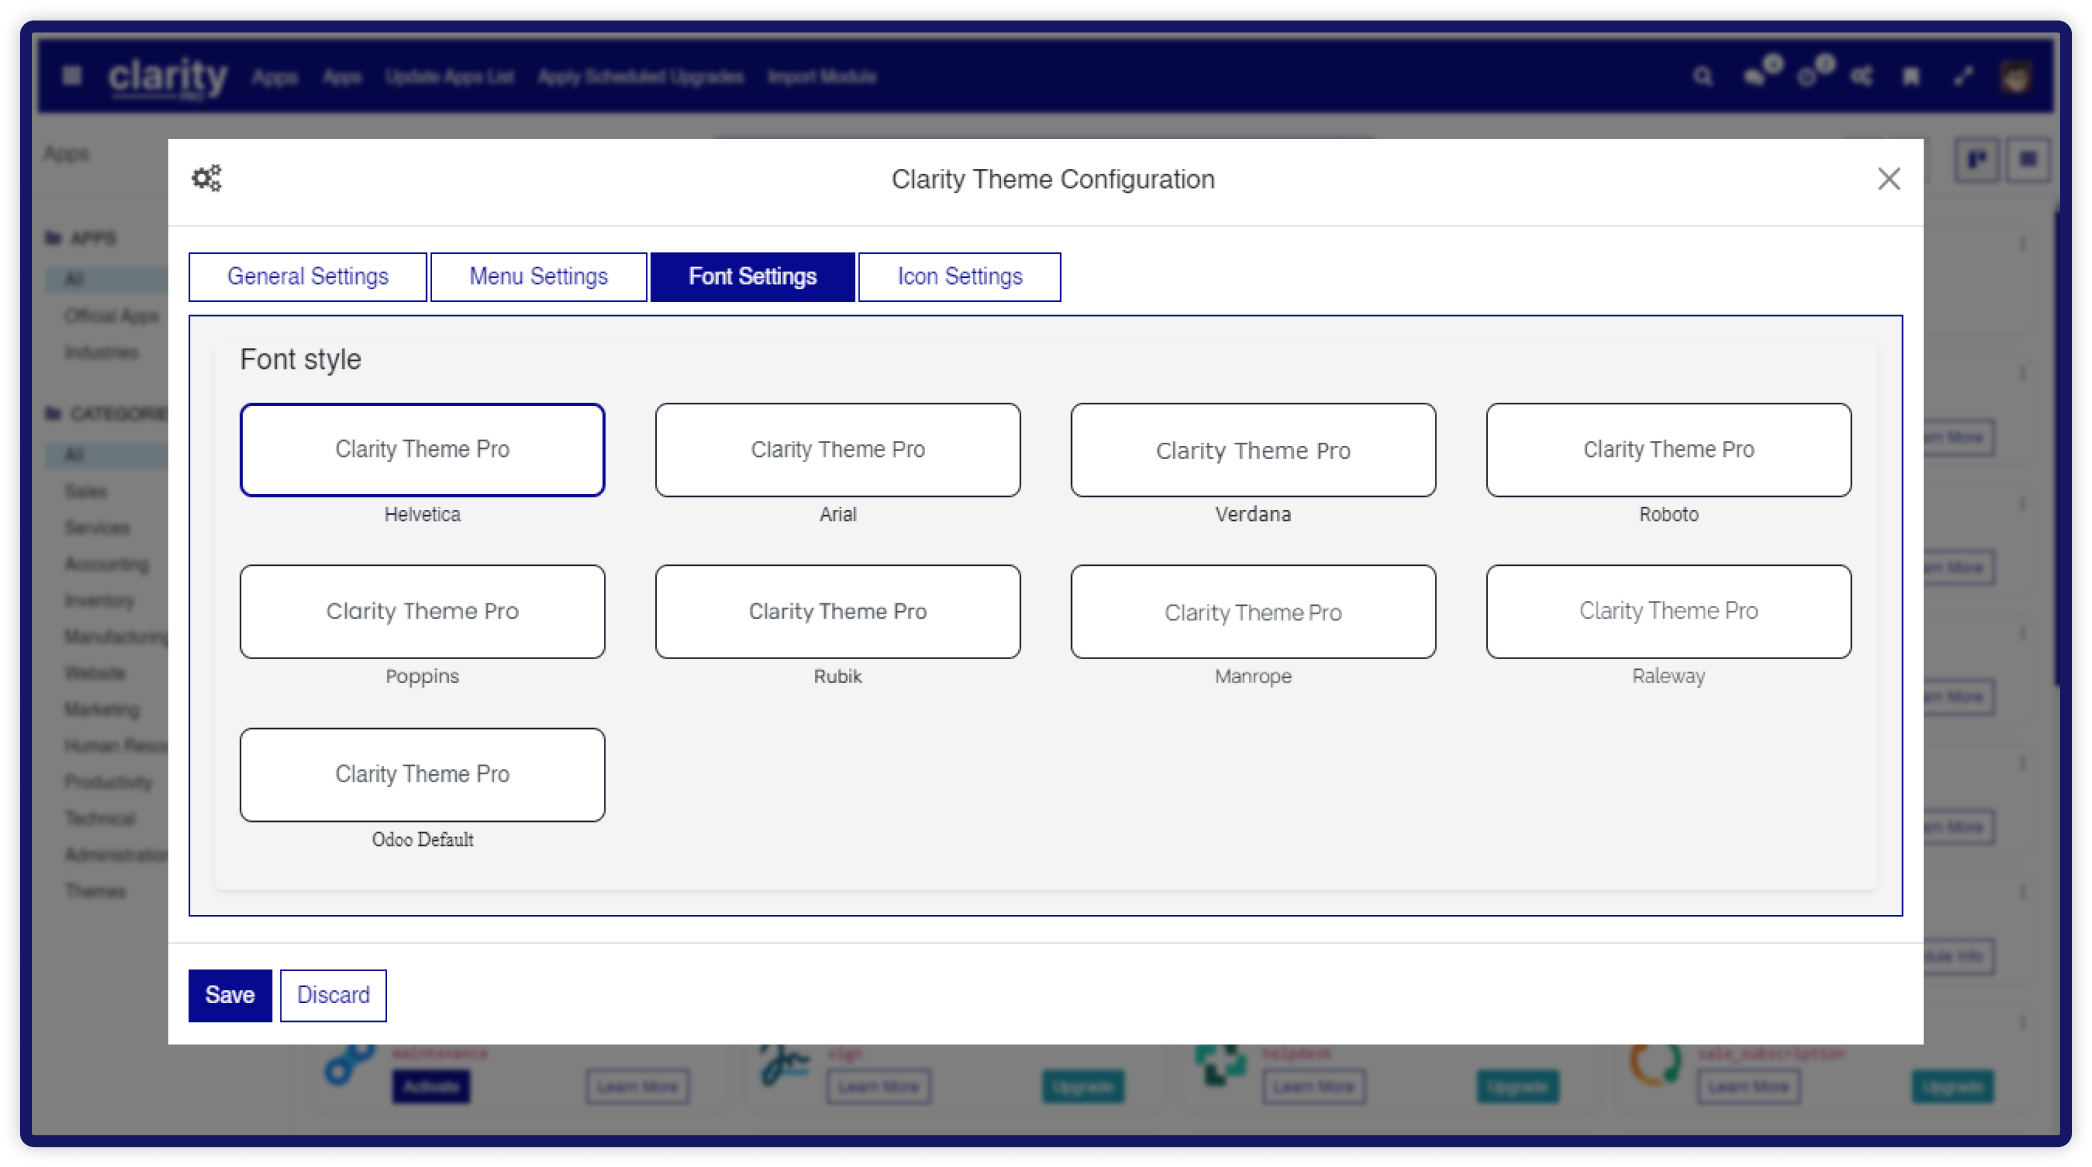Click Learn More for sign app

pyautogui.click(x=879, y=1087)
